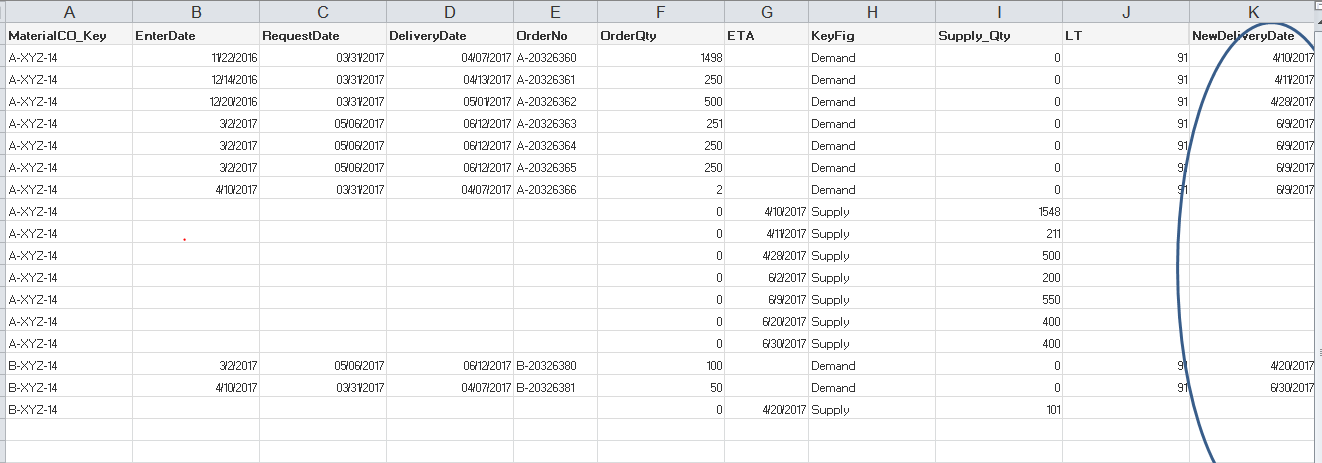The width and height of the screenshot is (1322, 463).
Task: Select column F header
Action: click(661, 12)
